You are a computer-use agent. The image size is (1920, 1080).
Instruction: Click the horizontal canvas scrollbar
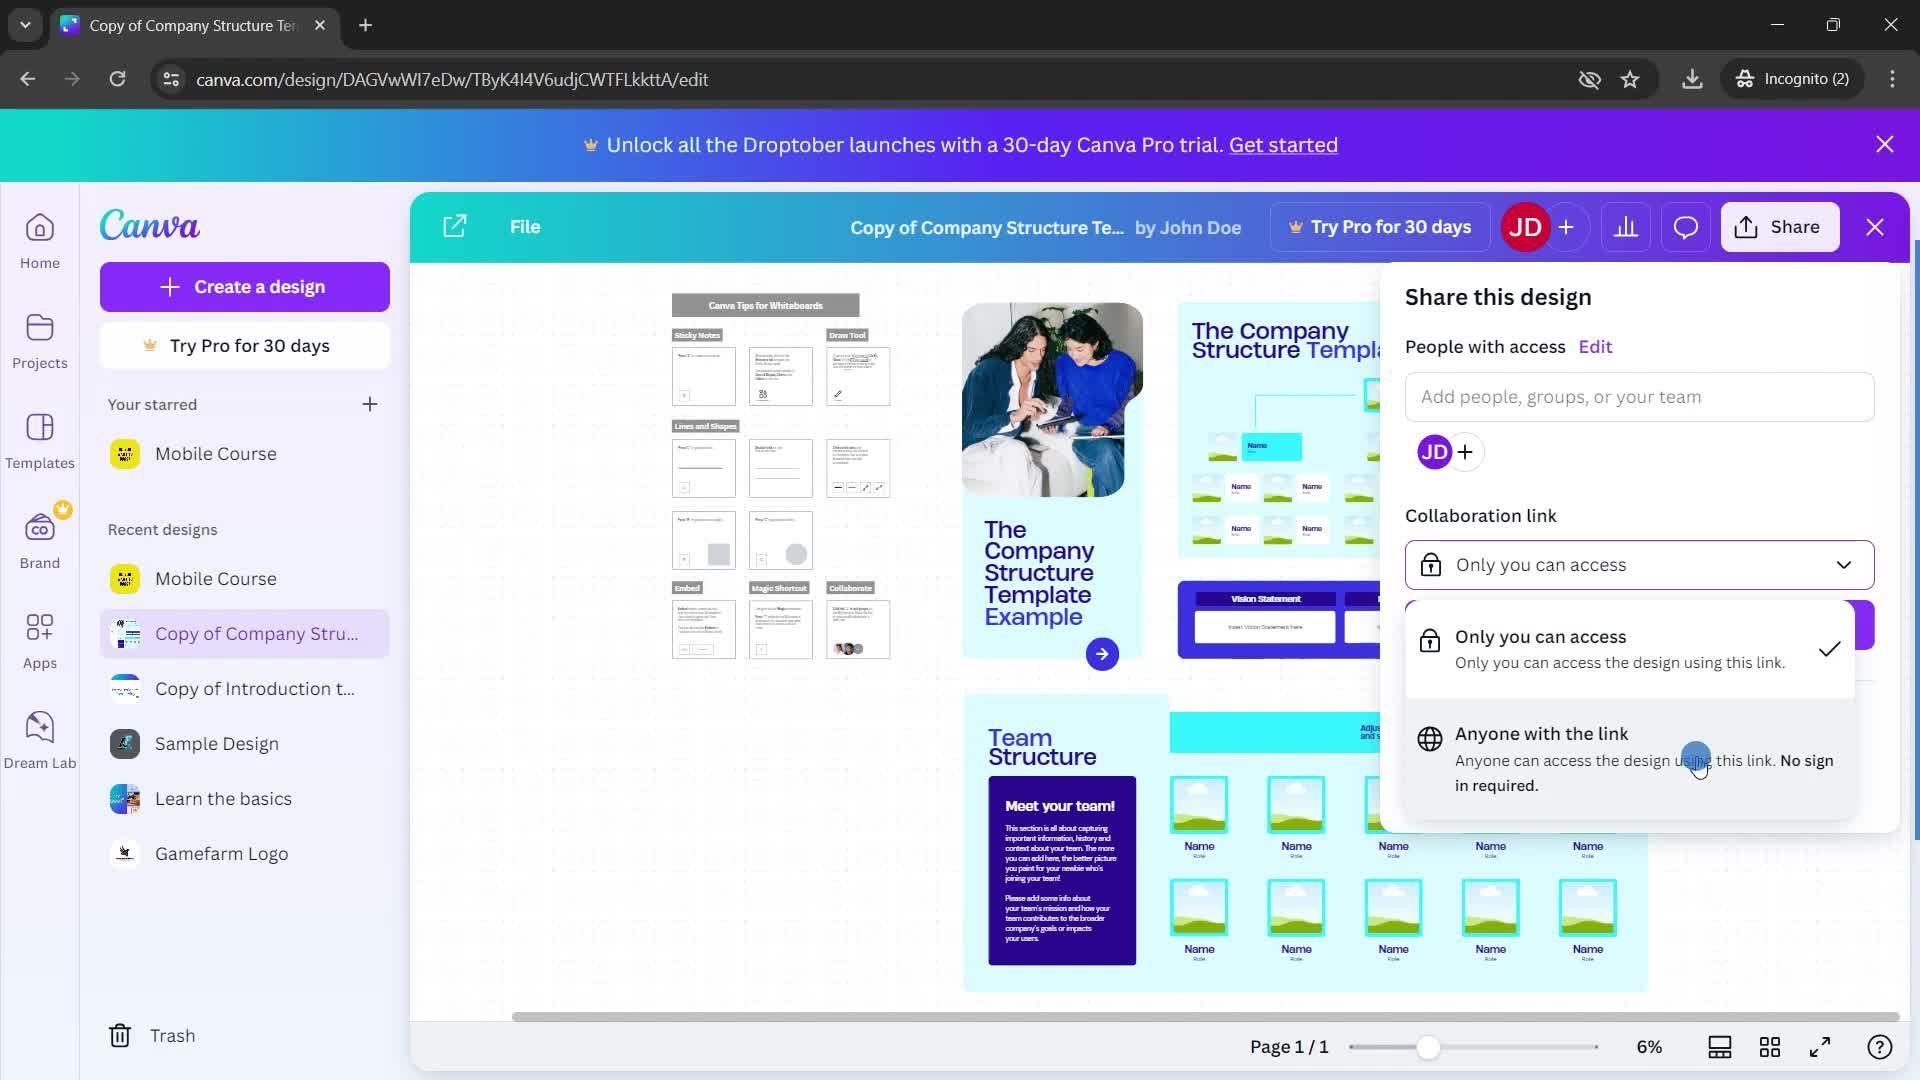[1205, 1017]
